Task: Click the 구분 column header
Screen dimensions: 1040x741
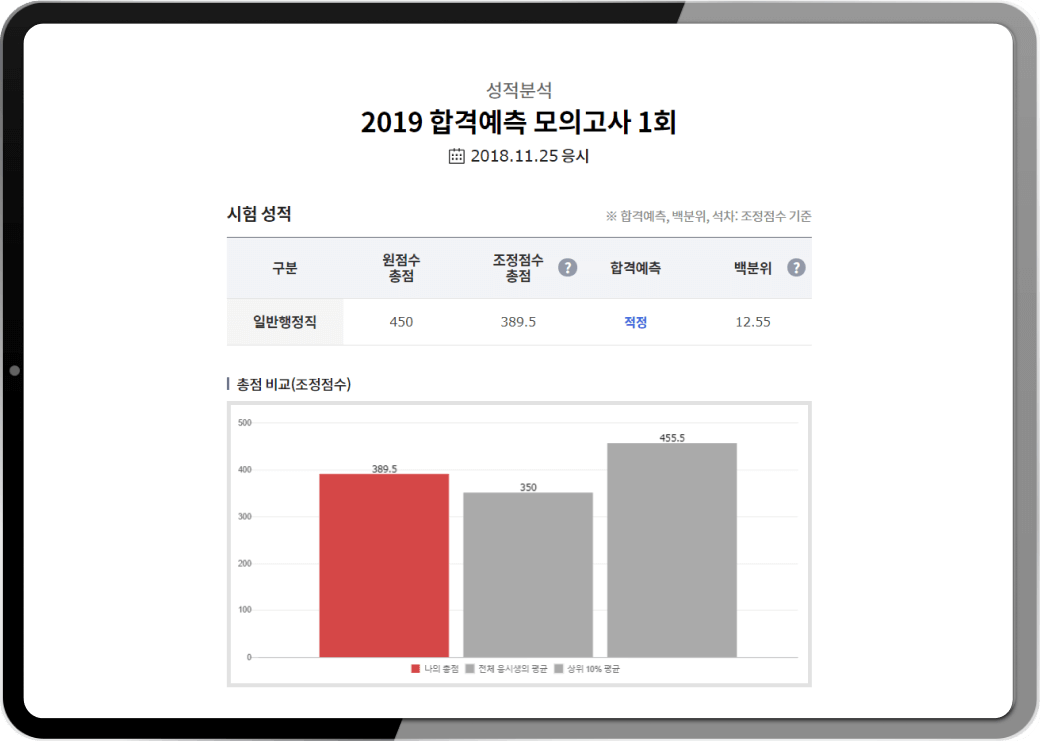Action: 285,268
